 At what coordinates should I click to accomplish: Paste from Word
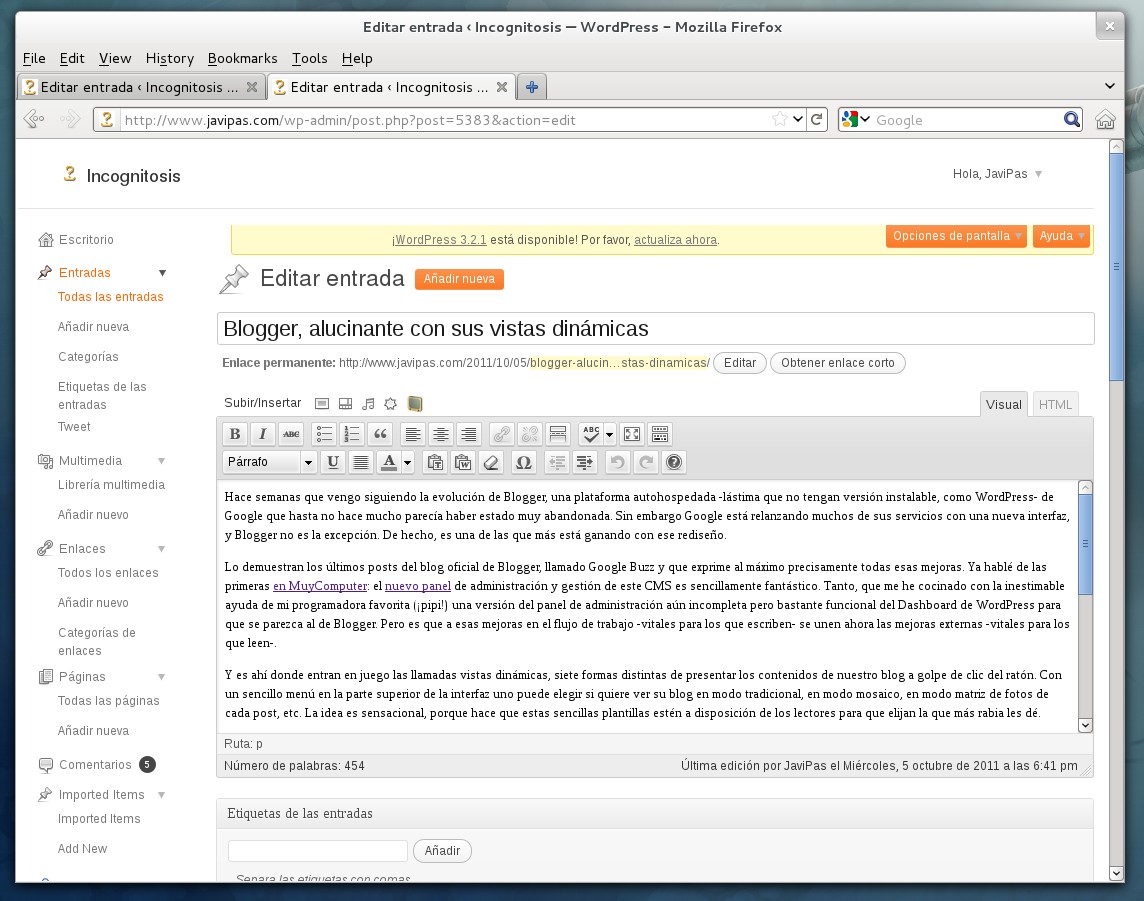(463, 462)
